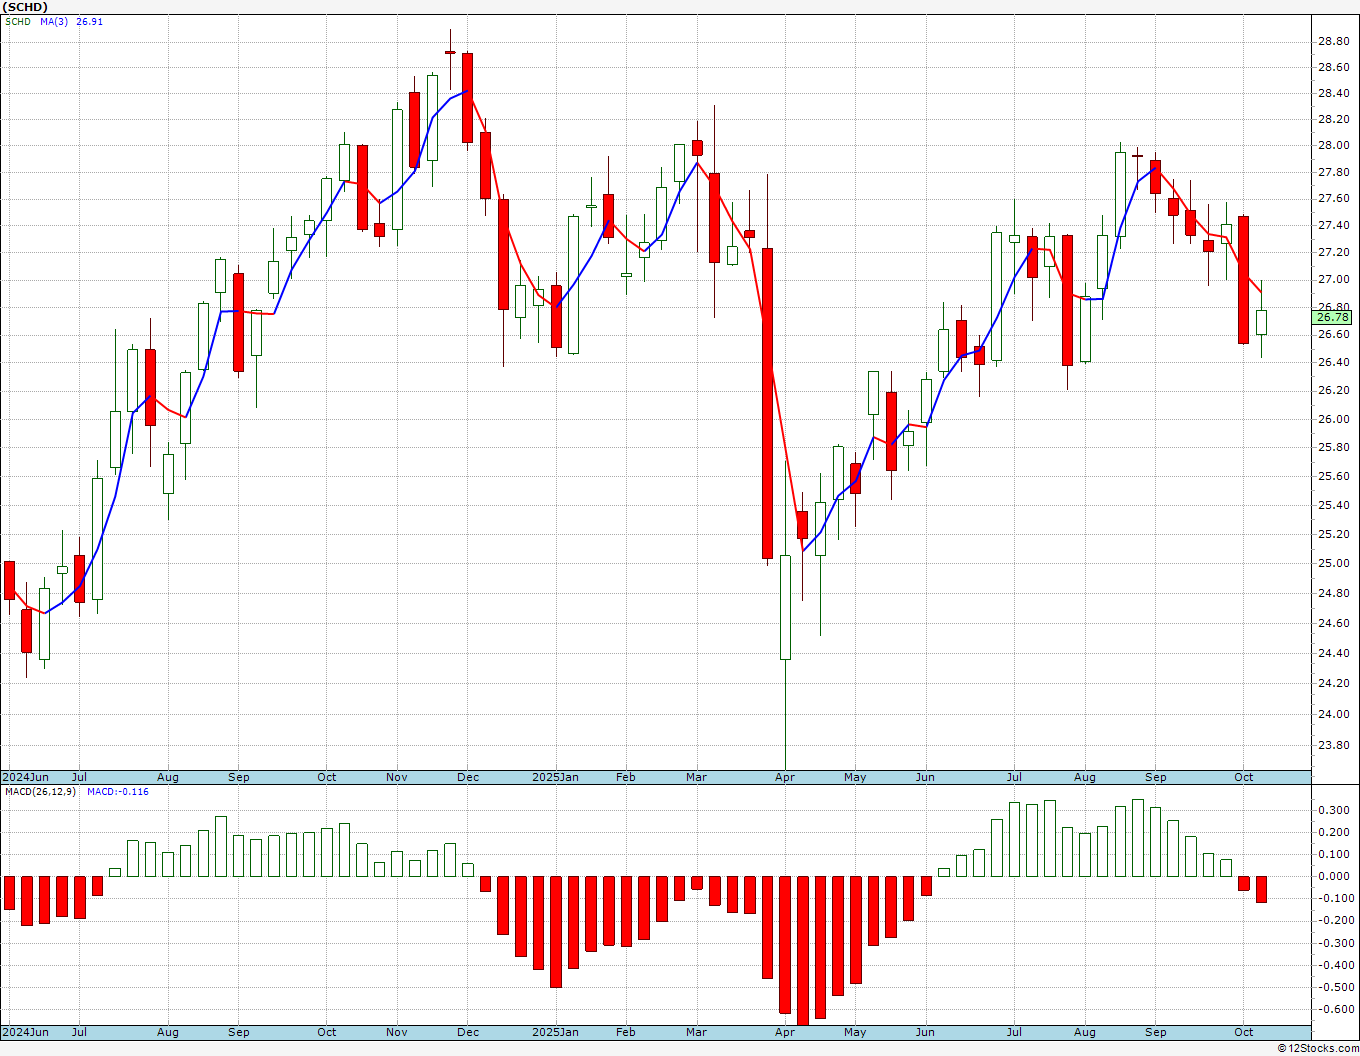This screenshot has height=1056, width=1360.
Task: Click the 0.000 MACD zero-line label
Action: (x=1333, y=877)
